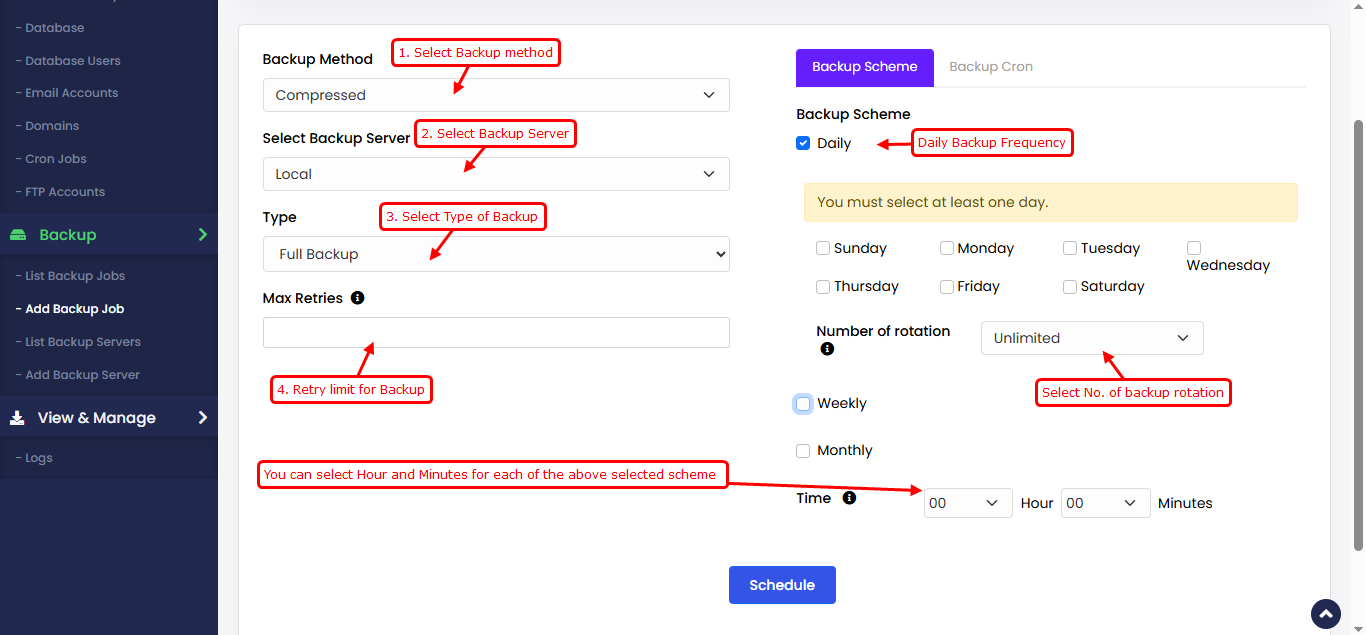This screenshot has height=635, width=1366.
Task: Open the Number of rotation Unlimited dropdown
Action: [x=1092, y=338]
